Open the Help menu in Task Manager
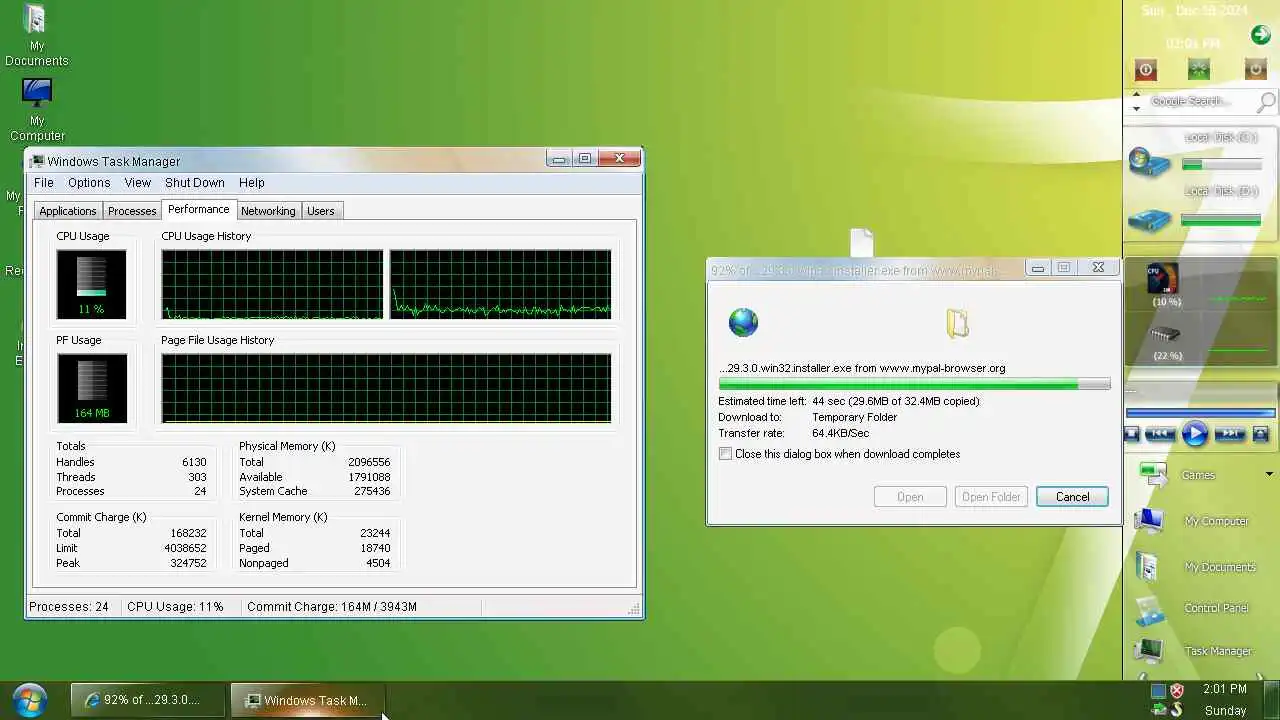 coord(252,183)
